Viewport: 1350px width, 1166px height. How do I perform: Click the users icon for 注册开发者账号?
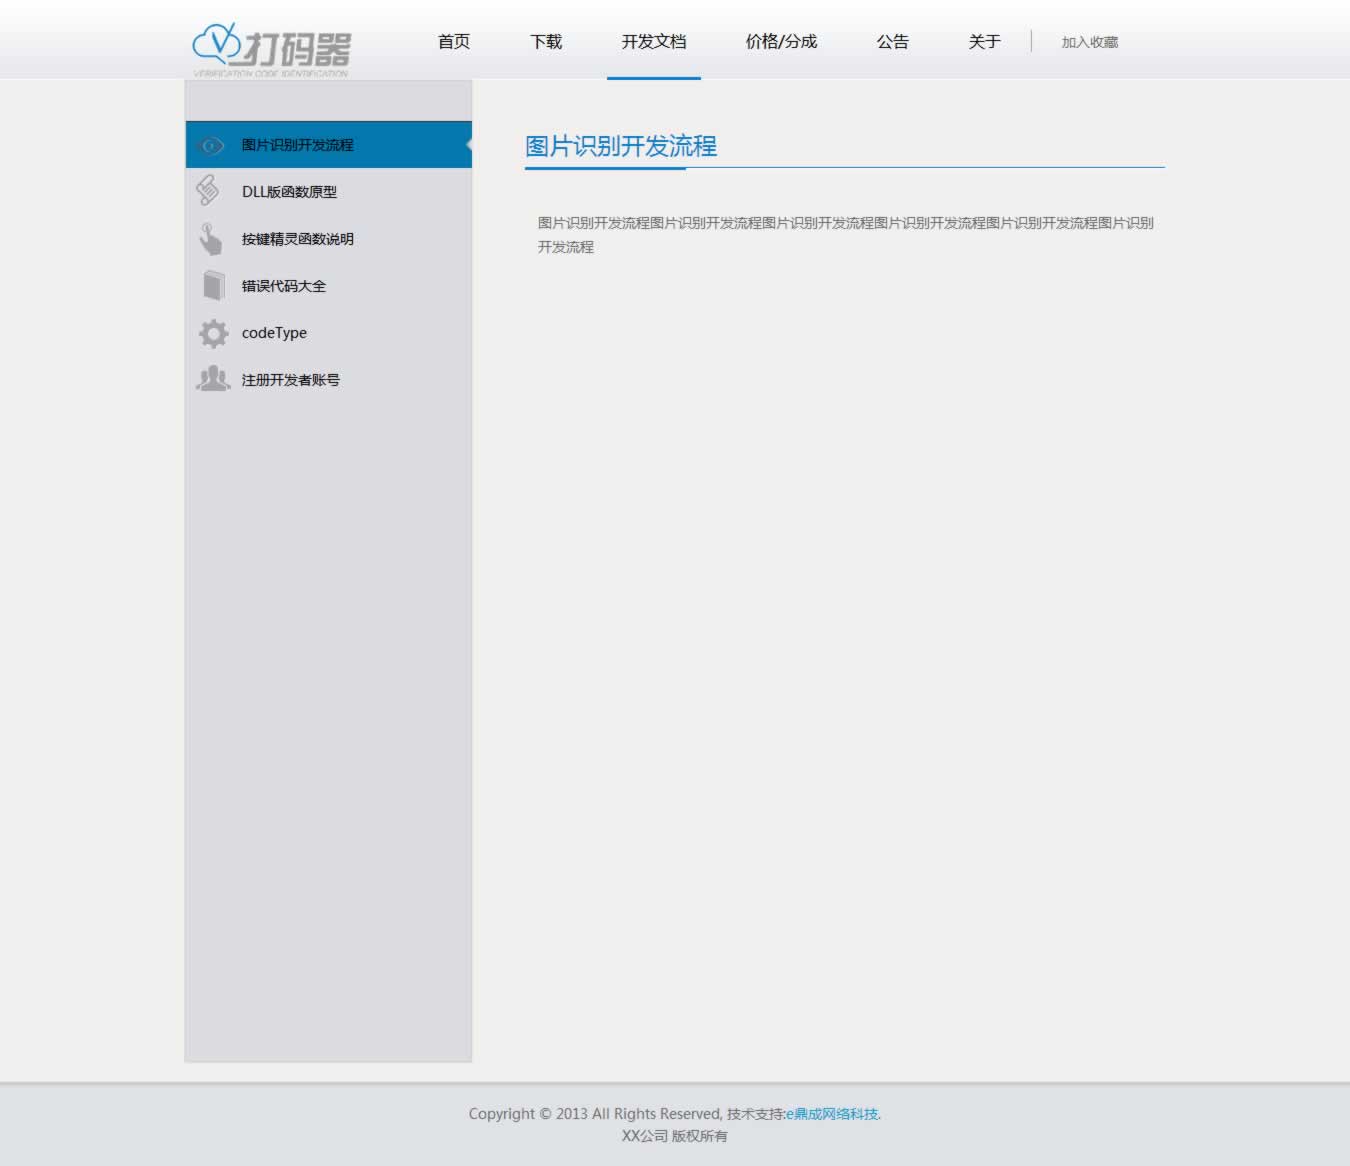(213, 379)
